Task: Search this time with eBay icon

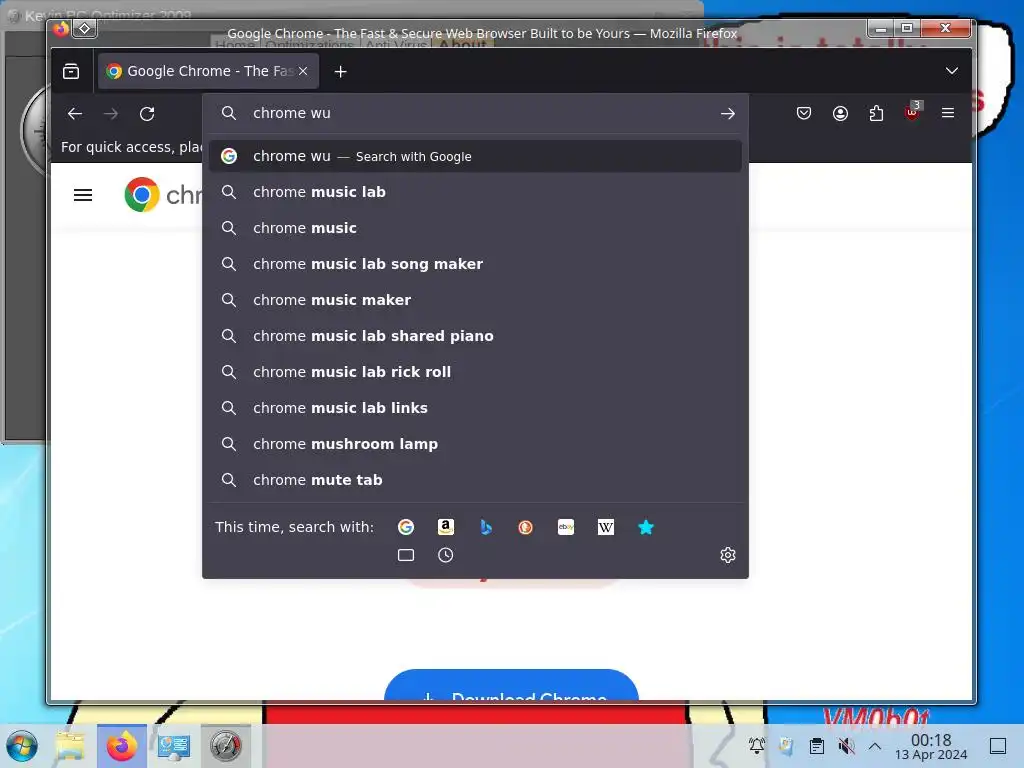Action: (566, 527)
